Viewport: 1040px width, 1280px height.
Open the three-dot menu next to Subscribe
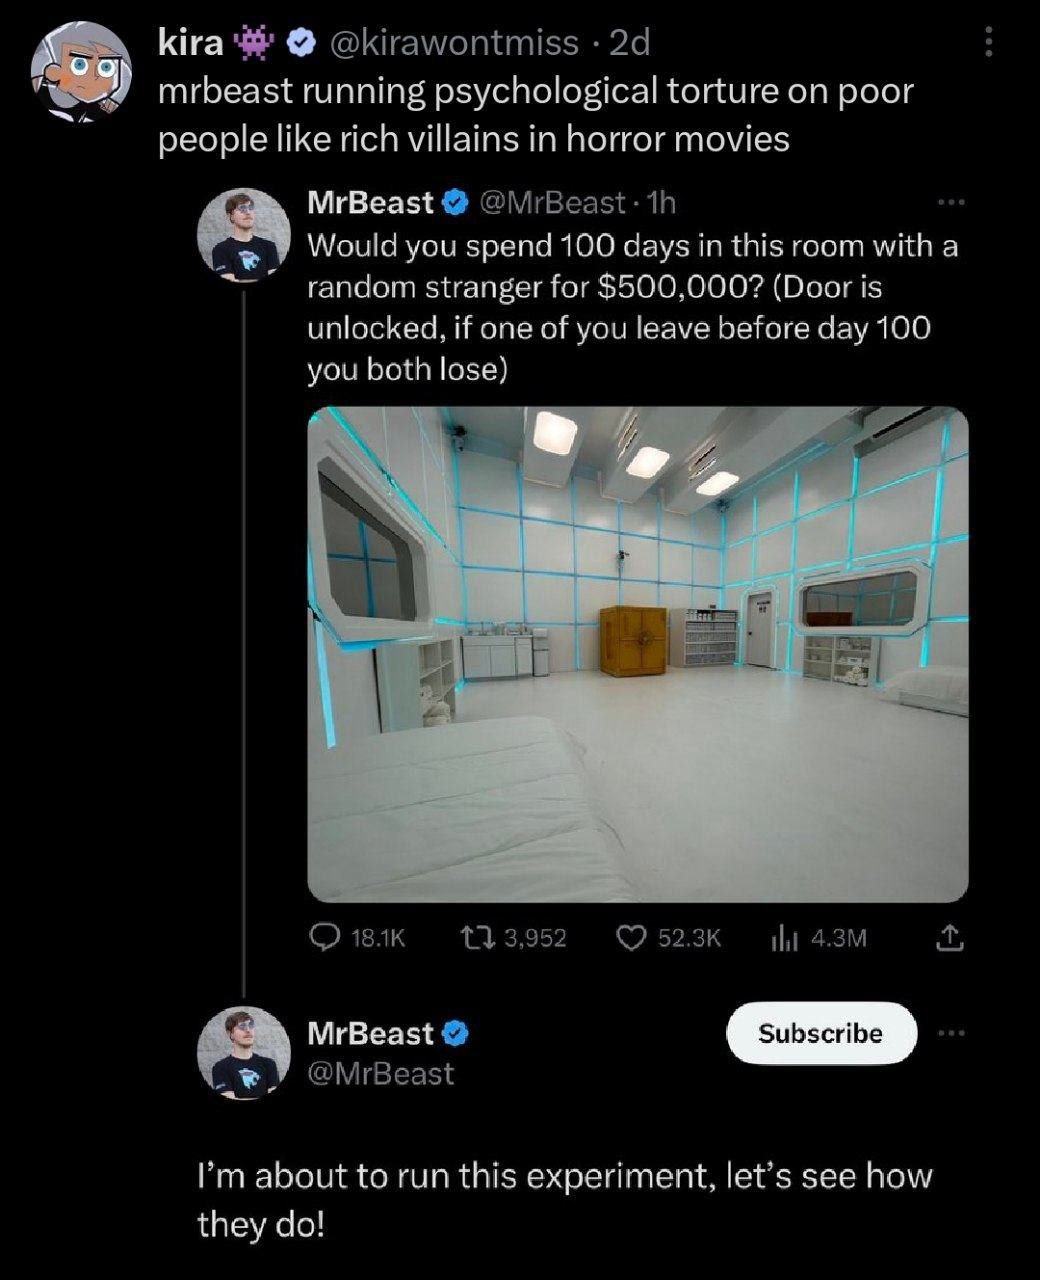pos(951,1033)
